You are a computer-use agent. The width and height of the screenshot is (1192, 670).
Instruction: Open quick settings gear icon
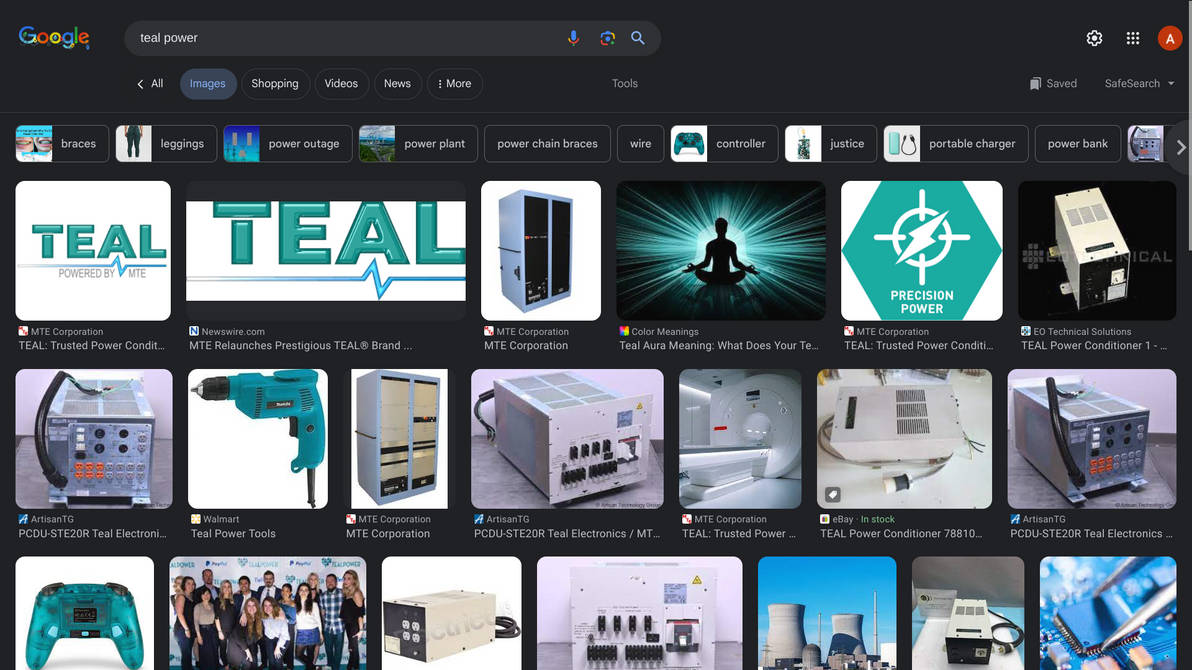tap(1094, 38)
